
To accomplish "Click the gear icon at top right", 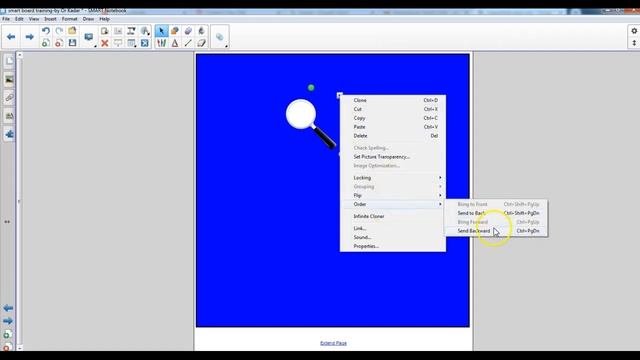I will point(634,31).
